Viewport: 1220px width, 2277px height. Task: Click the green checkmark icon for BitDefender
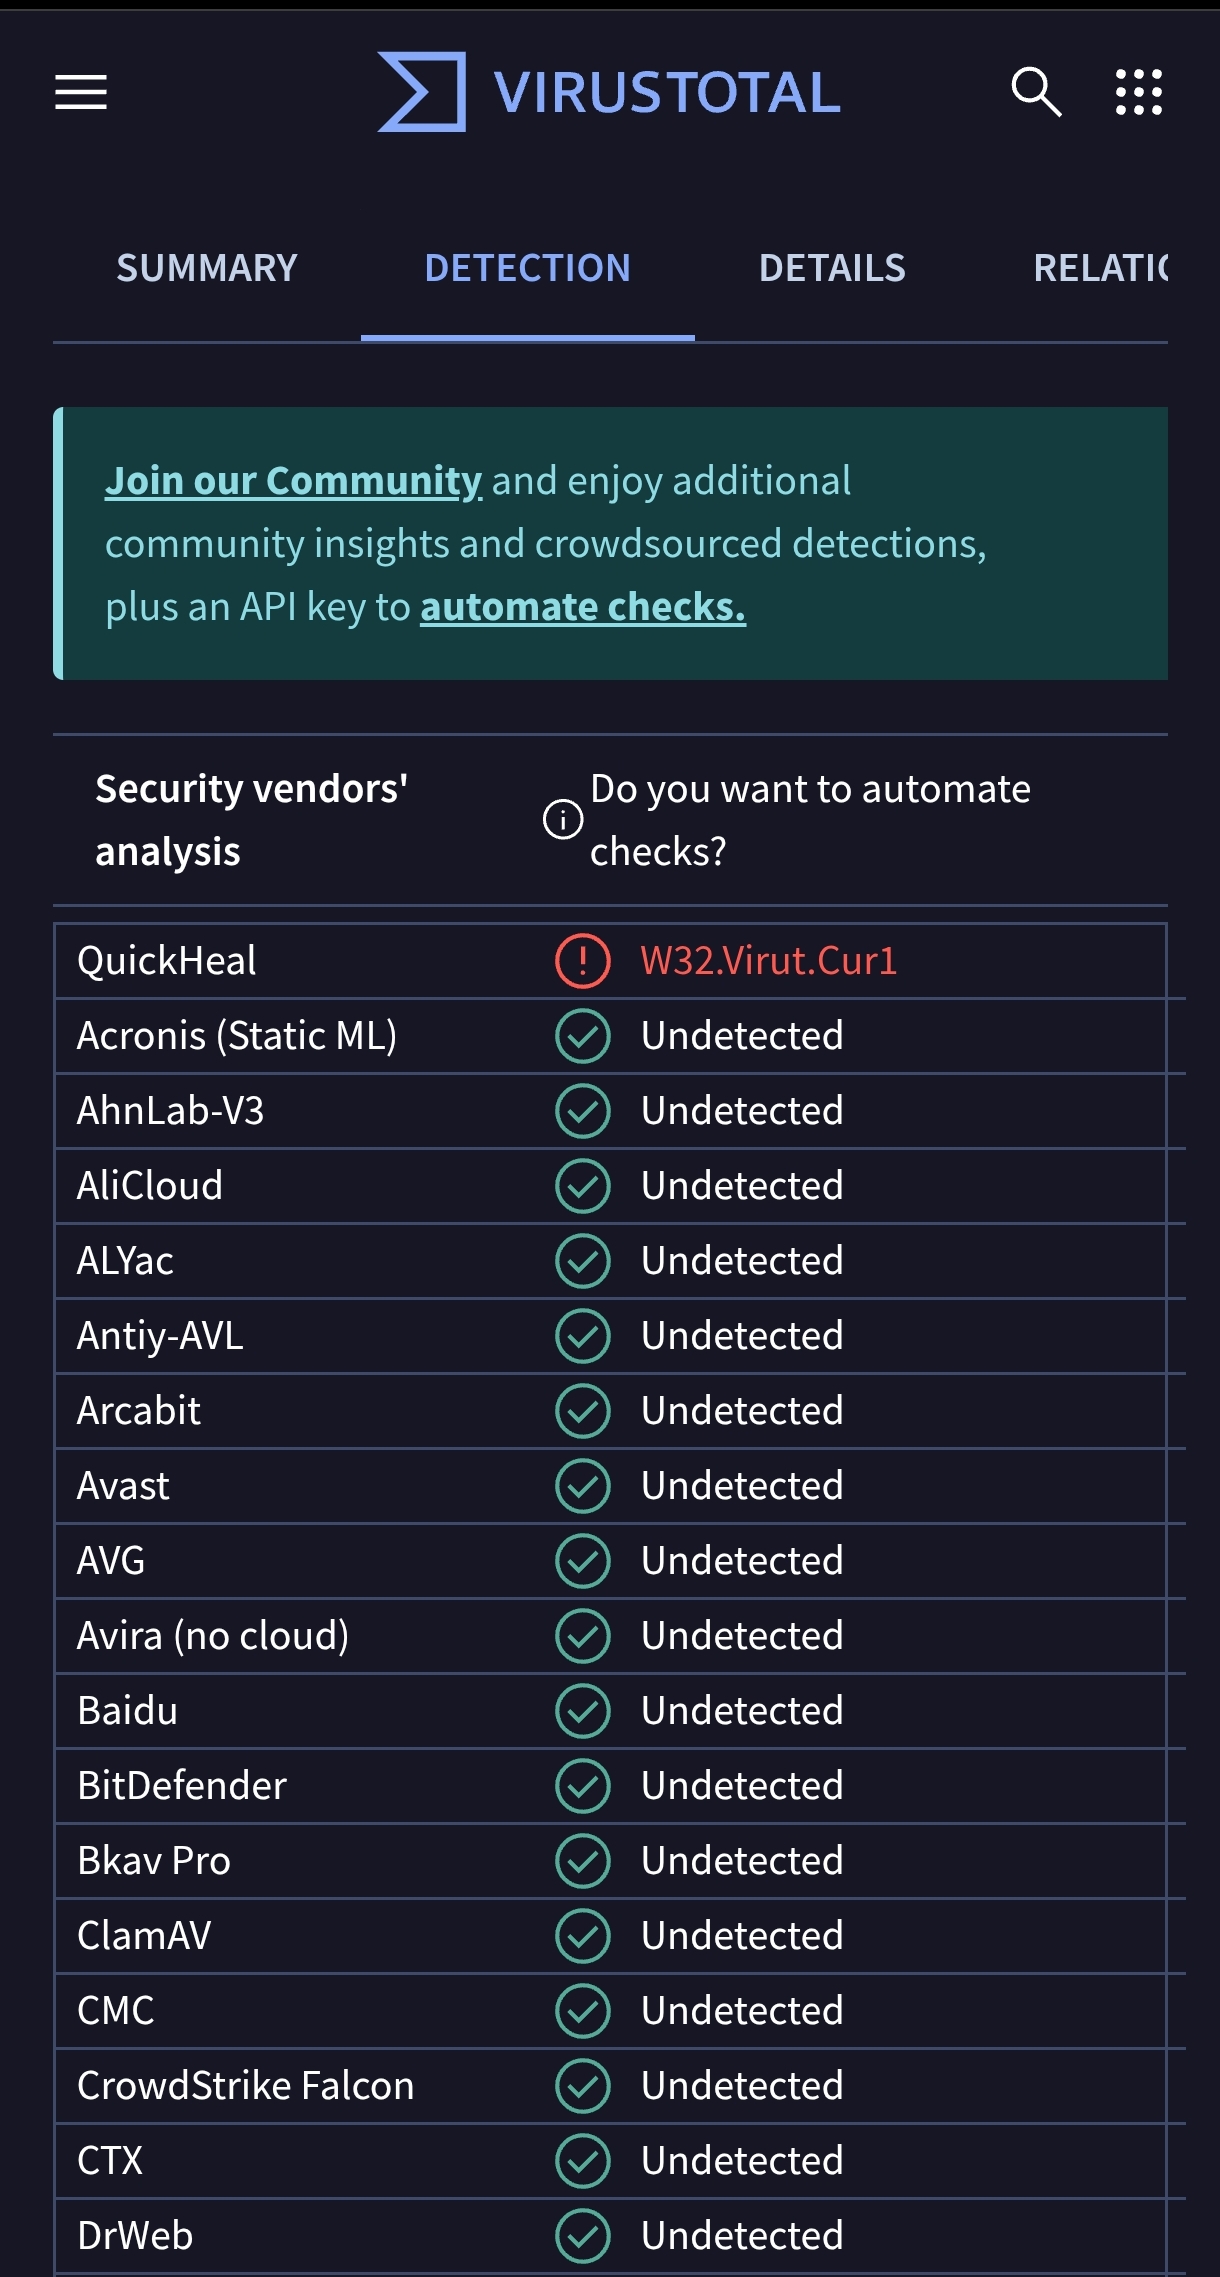point(583,1786)
